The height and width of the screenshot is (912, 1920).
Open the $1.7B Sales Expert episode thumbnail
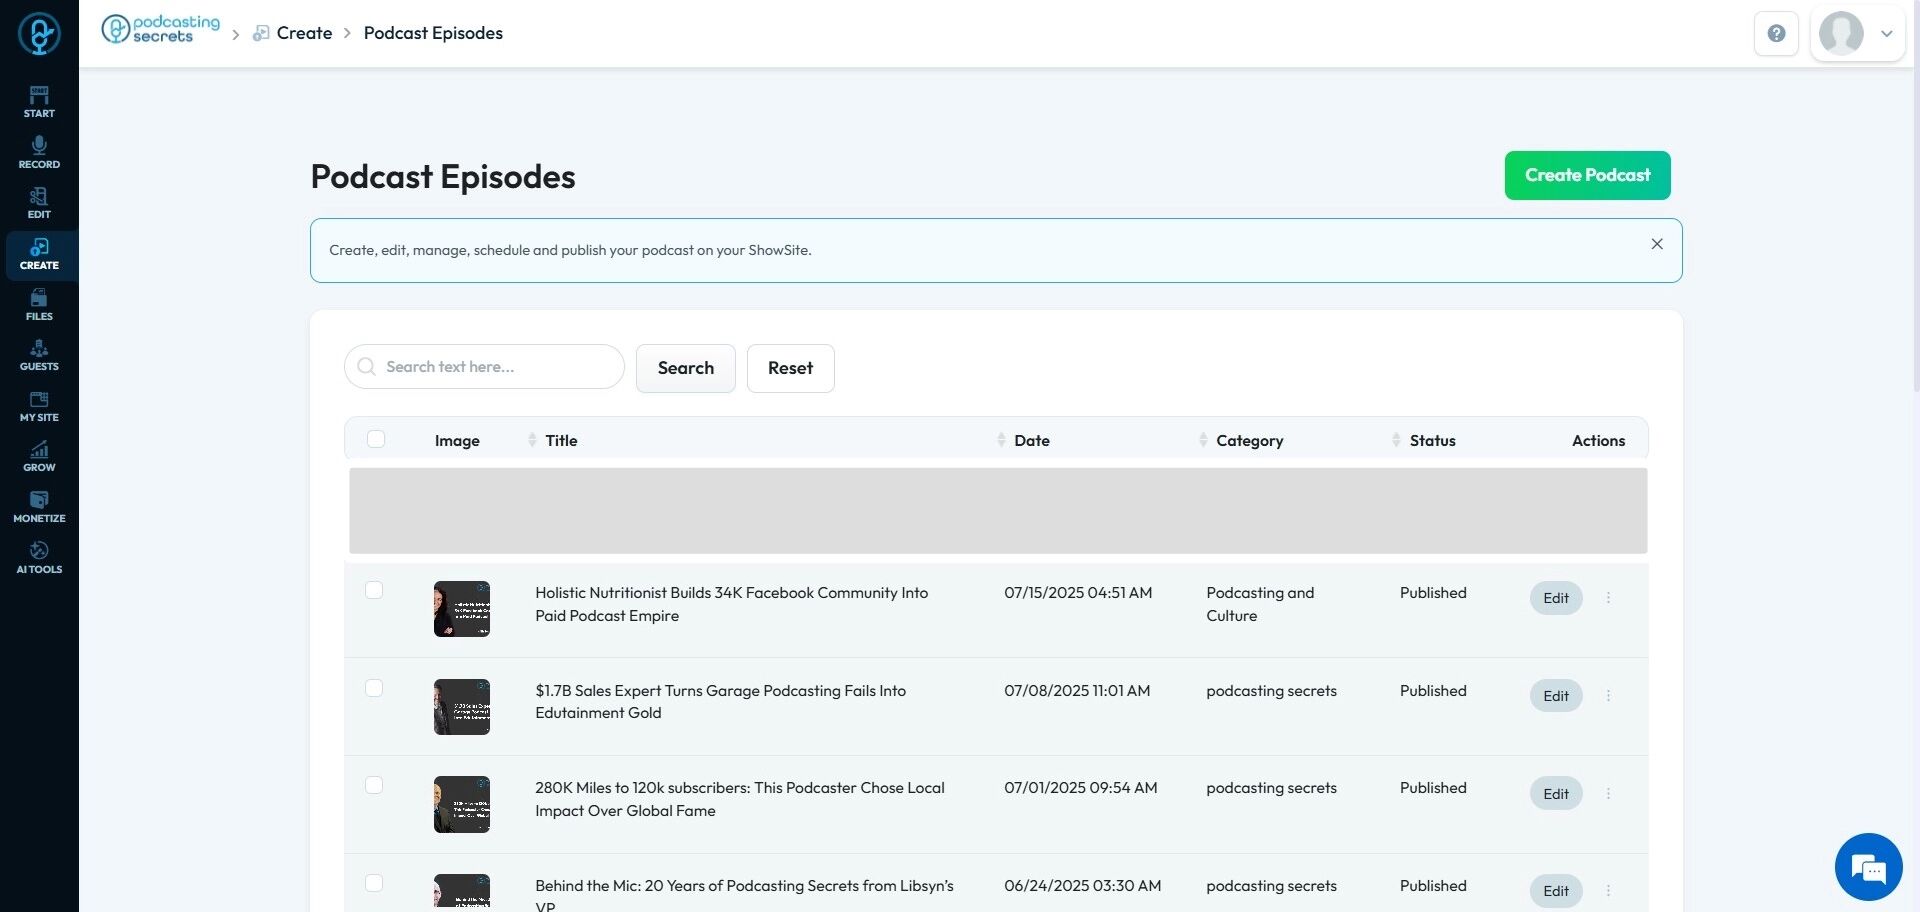point(462,707)
